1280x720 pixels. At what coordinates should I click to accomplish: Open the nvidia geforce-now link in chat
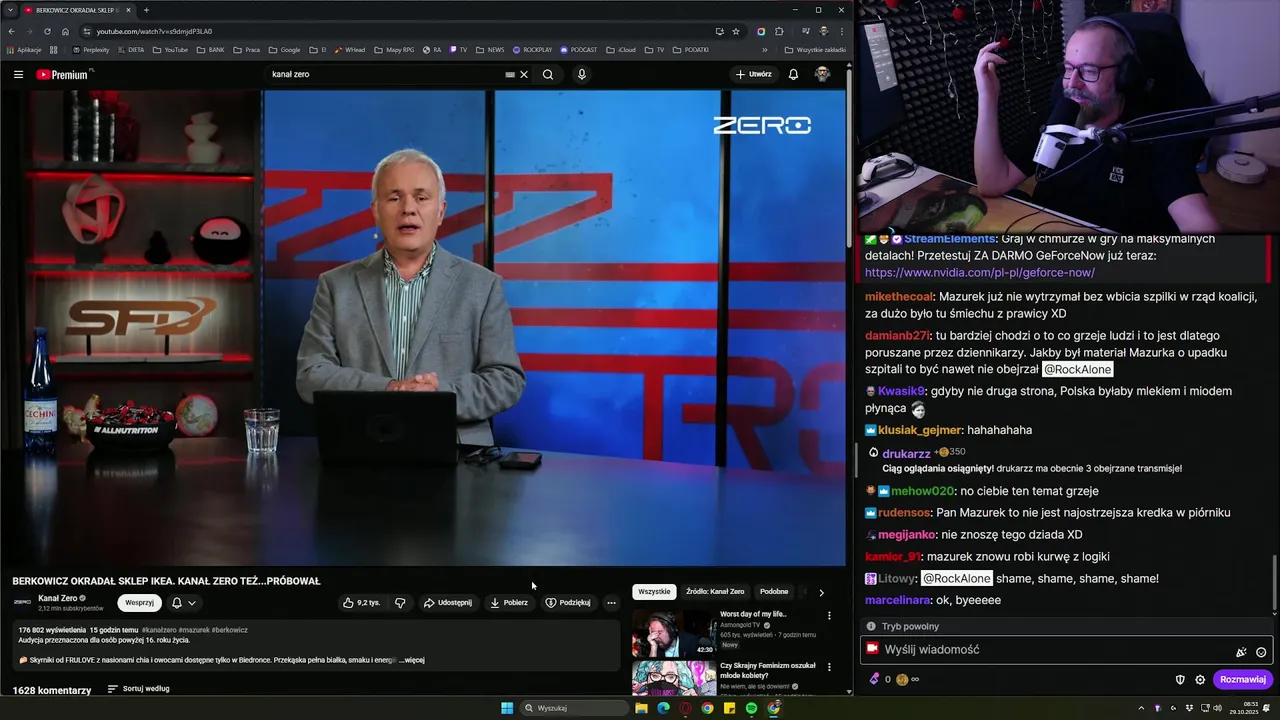(x=980, y=273)
